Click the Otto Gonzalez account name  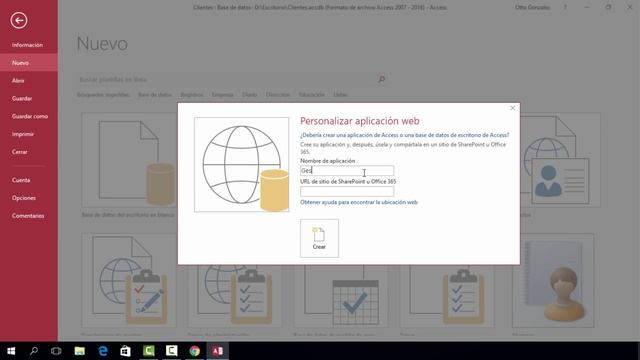tap(532, 7)
